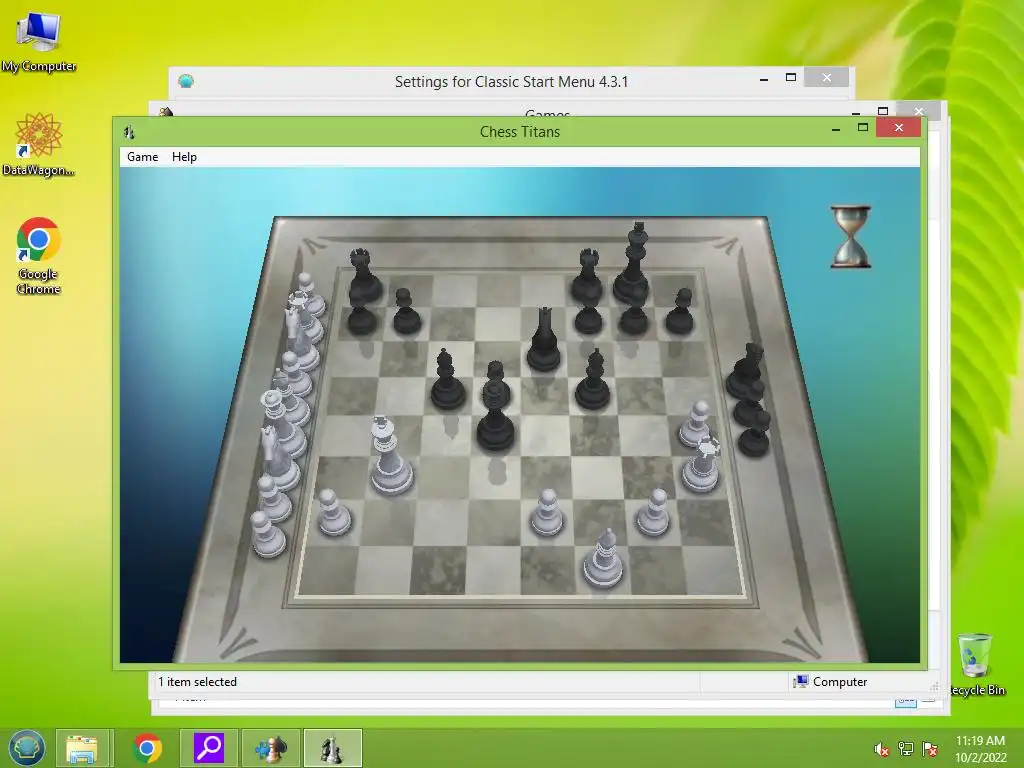
Task: Select the white pawn in the leftmost board column
Action: tap(334, 513)
